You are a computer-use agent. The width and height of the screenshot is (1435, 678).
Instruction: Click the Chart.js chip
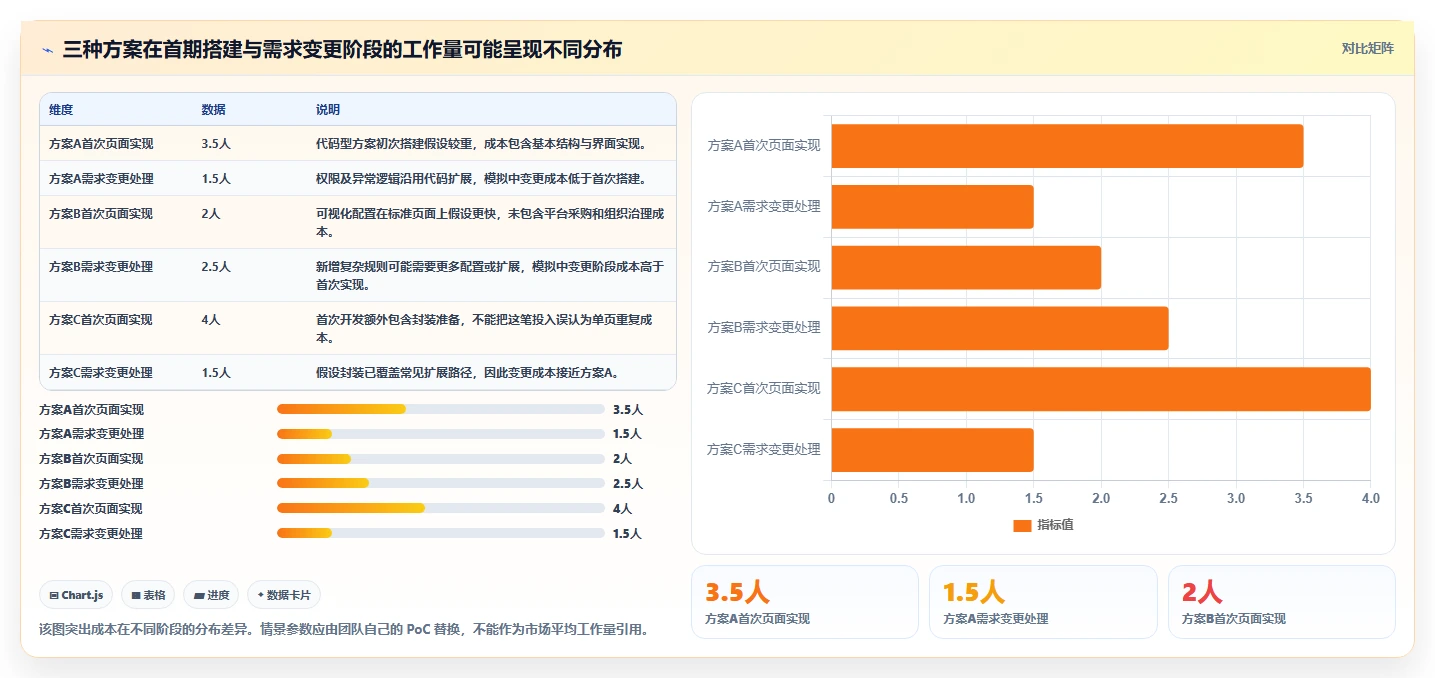point(77,595)
